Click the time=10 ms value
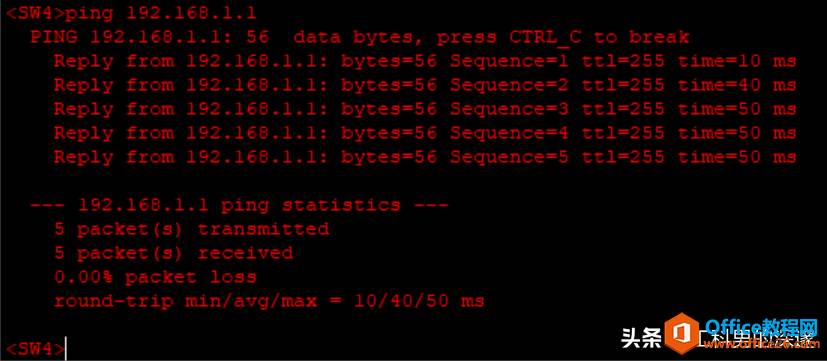 [x=737, y=61]
